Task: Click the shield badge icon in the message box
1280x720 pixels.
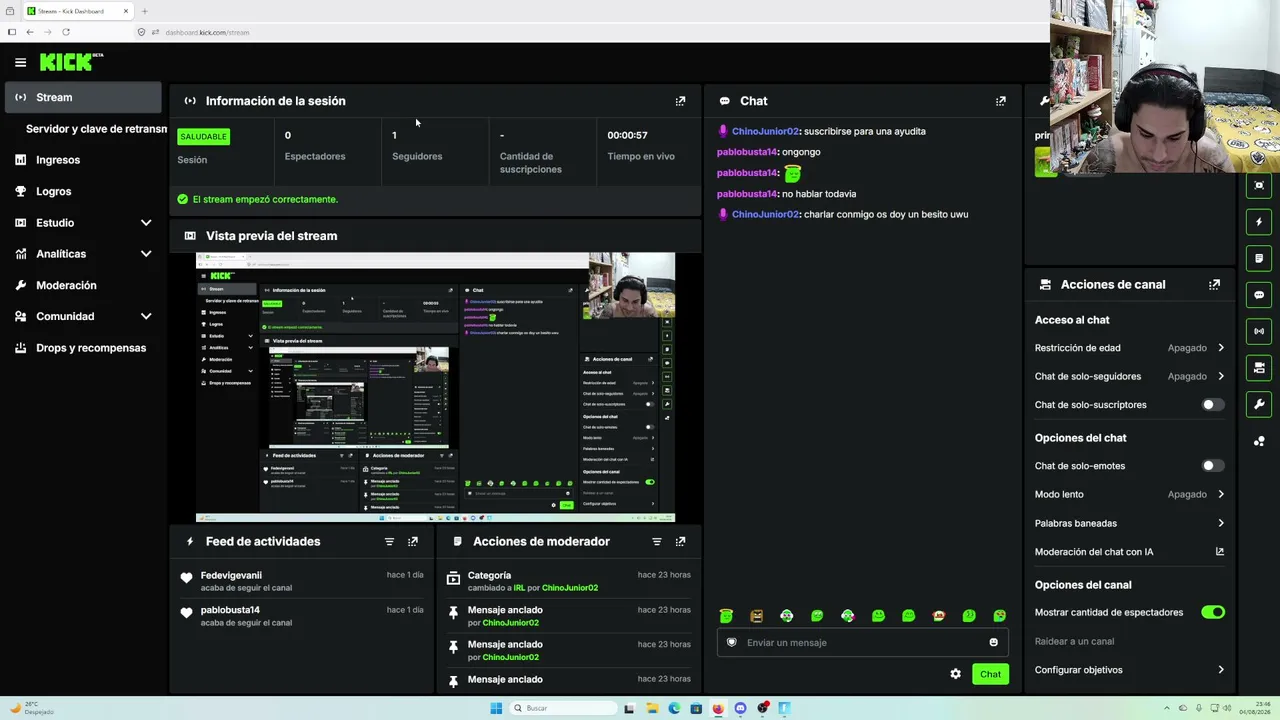Action: 732,642
